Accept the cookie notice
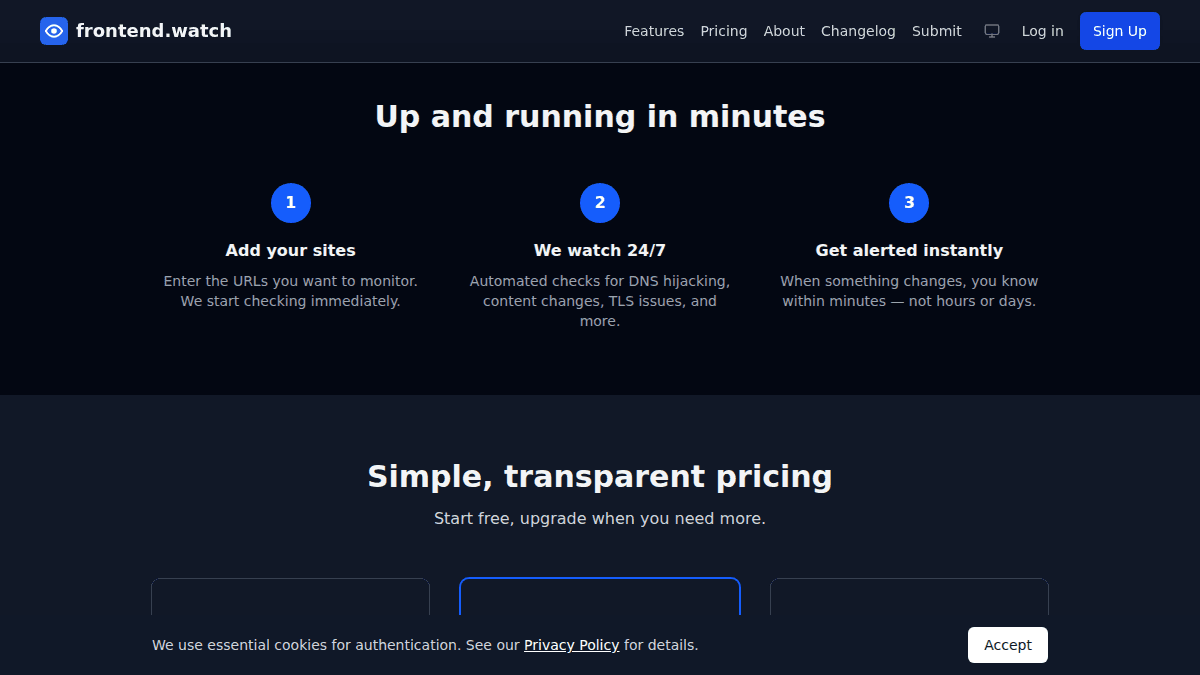Screen dimensions: 1200x675 [1008, 645]
